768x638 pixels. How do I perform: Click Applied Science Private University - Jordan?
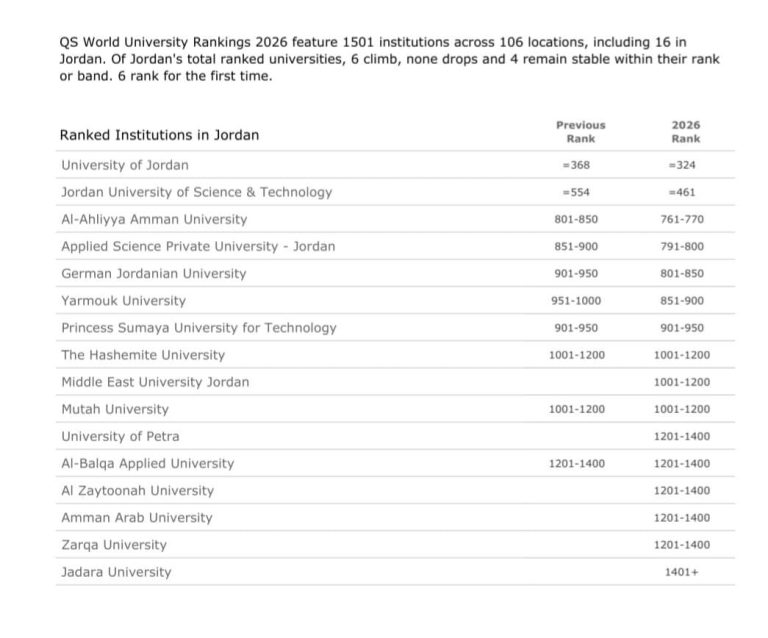point(198,246)
